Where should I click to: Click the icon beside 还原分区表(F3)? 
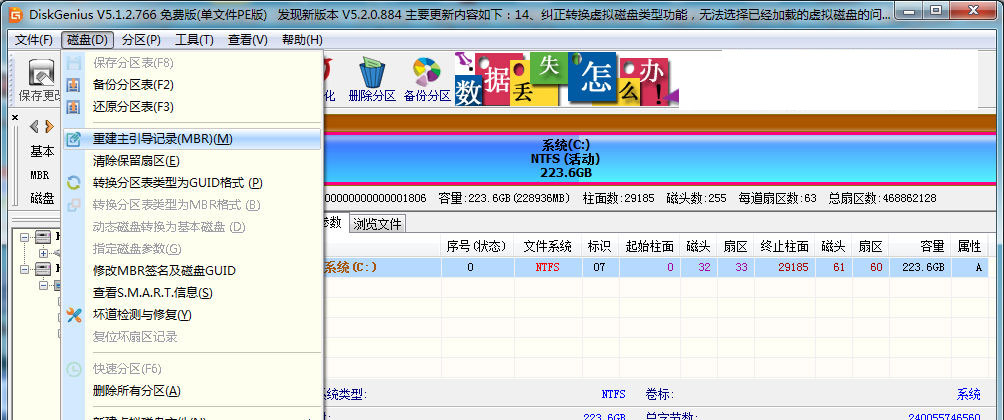coord(74,106)
